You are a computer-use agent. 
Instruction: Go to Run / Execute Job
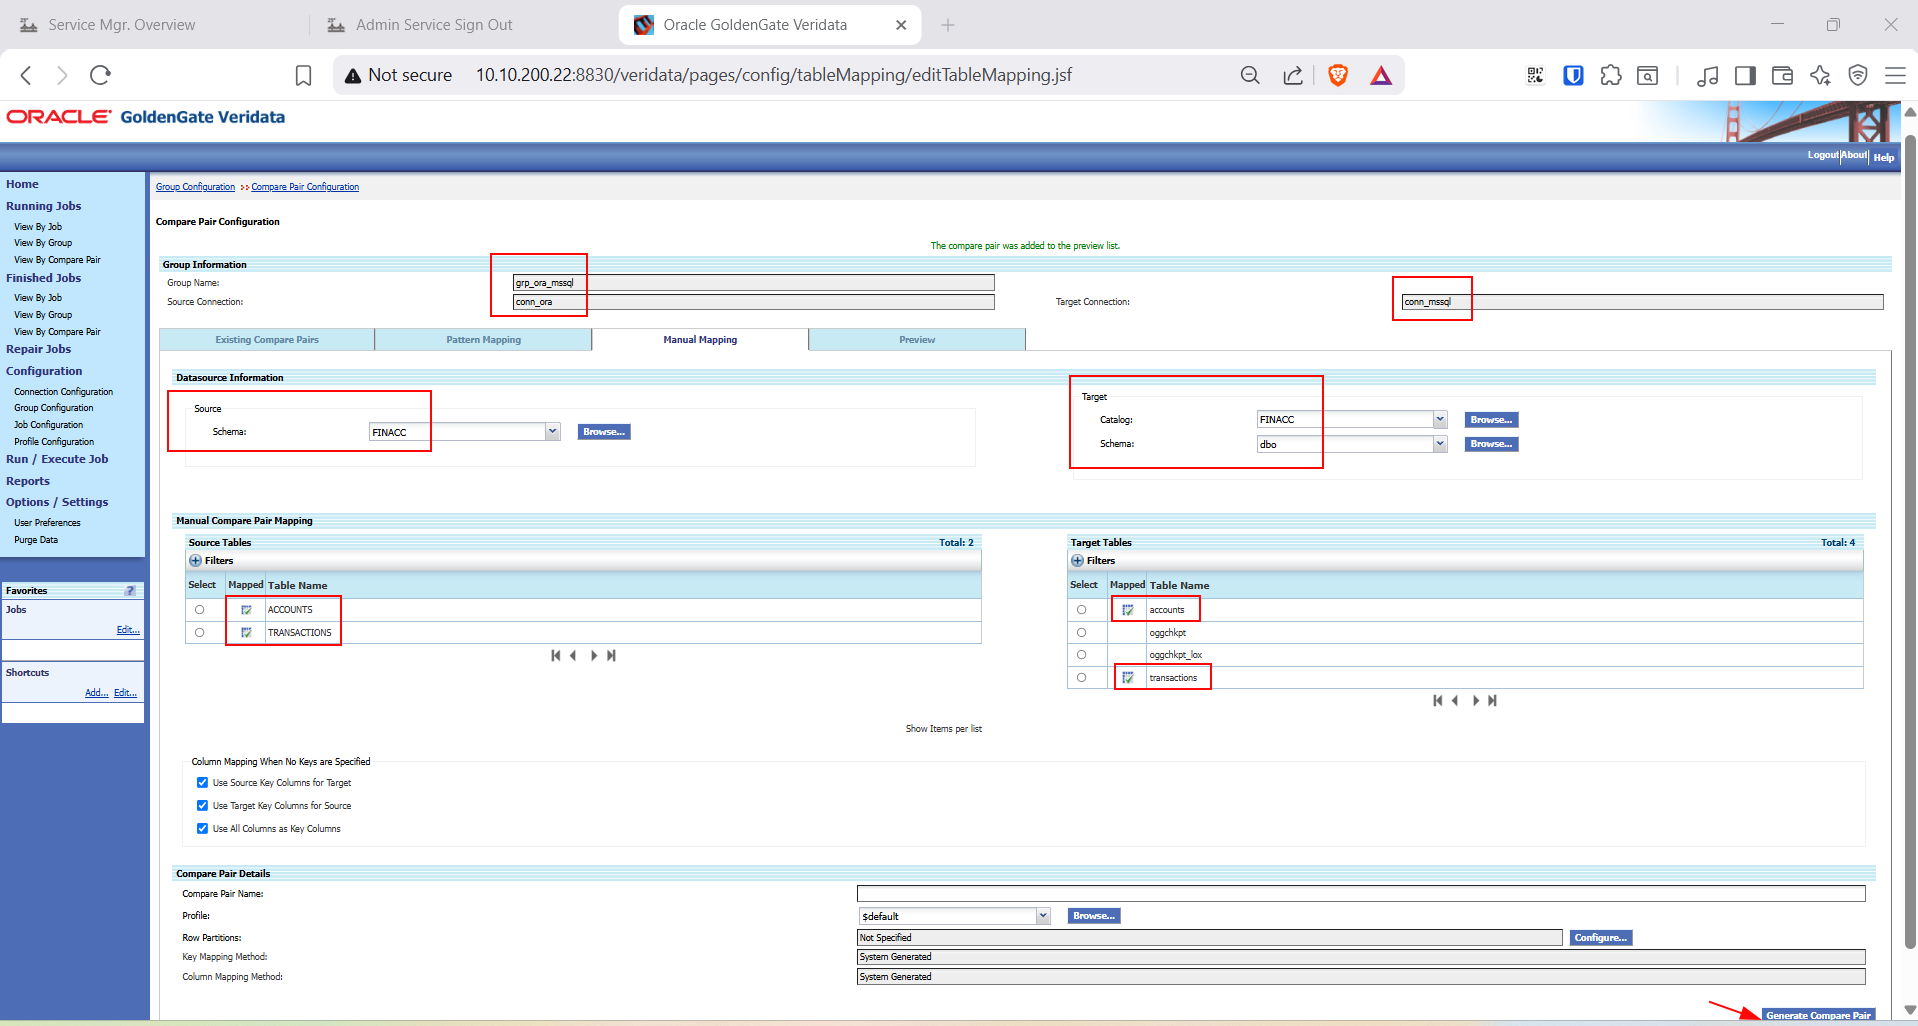coord(57,459)
